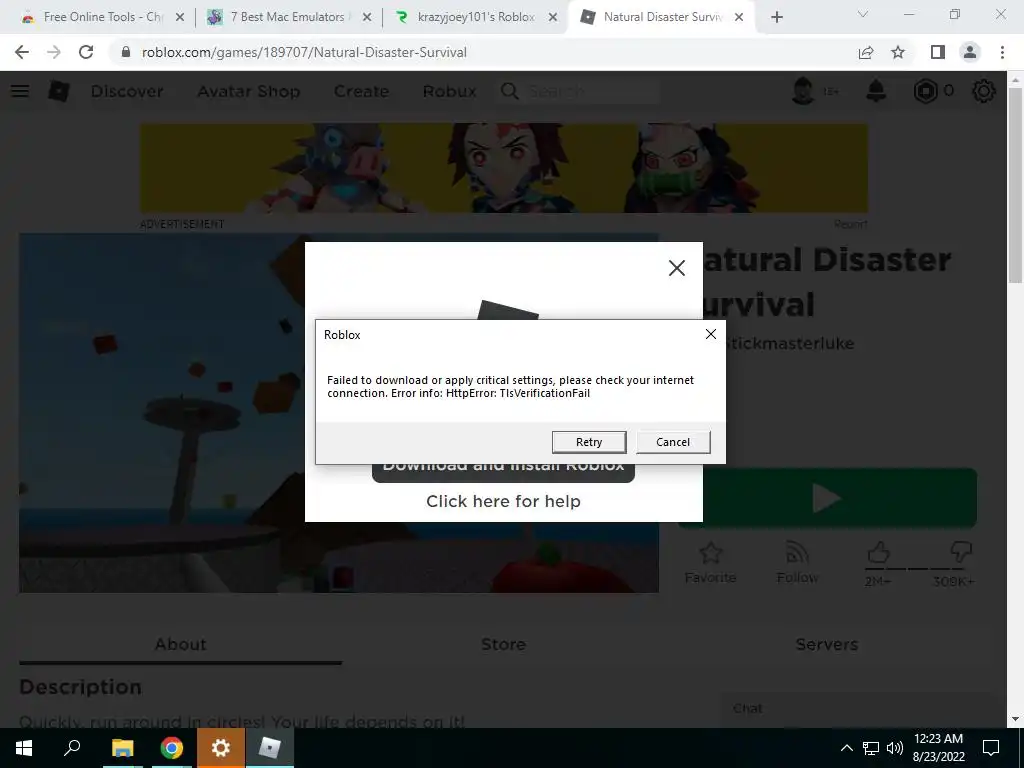Click the address bar URL
This screenshot has width=1024, height=768.
click(304, 52)
